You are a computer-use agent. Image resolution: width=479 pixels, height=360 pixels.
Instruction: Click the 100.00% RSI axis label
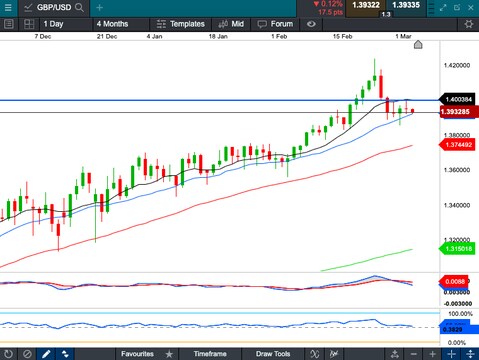click(460, 314)
